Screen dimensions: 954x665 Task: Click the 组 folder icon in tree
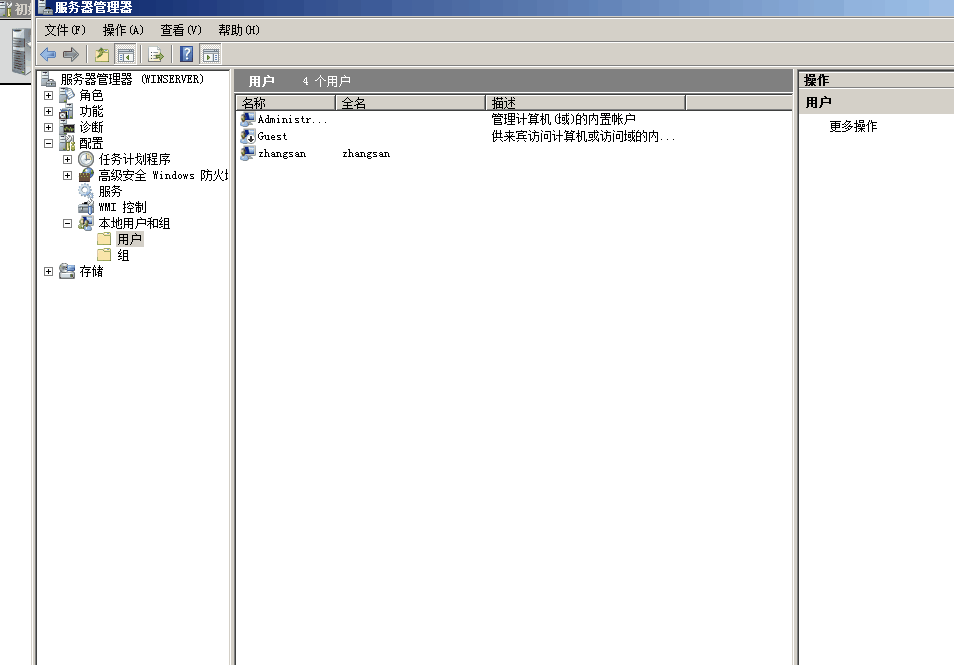point(105,255)
